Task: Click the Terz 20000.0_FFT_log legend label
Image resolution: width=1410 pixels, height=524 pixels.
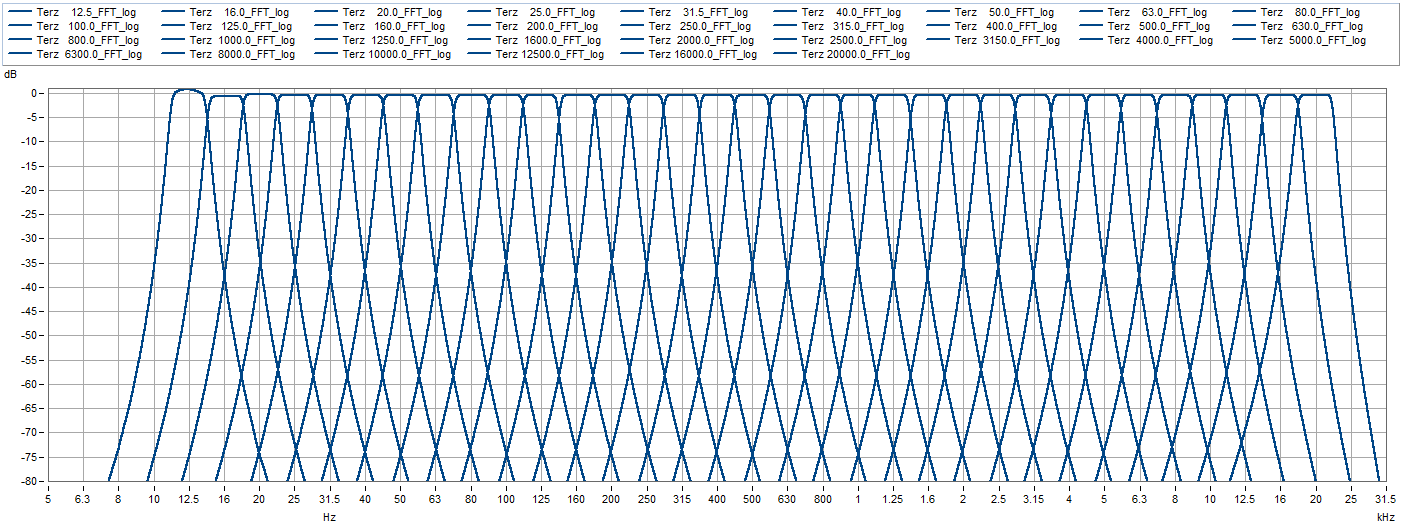Action: [x=856, y=55]
